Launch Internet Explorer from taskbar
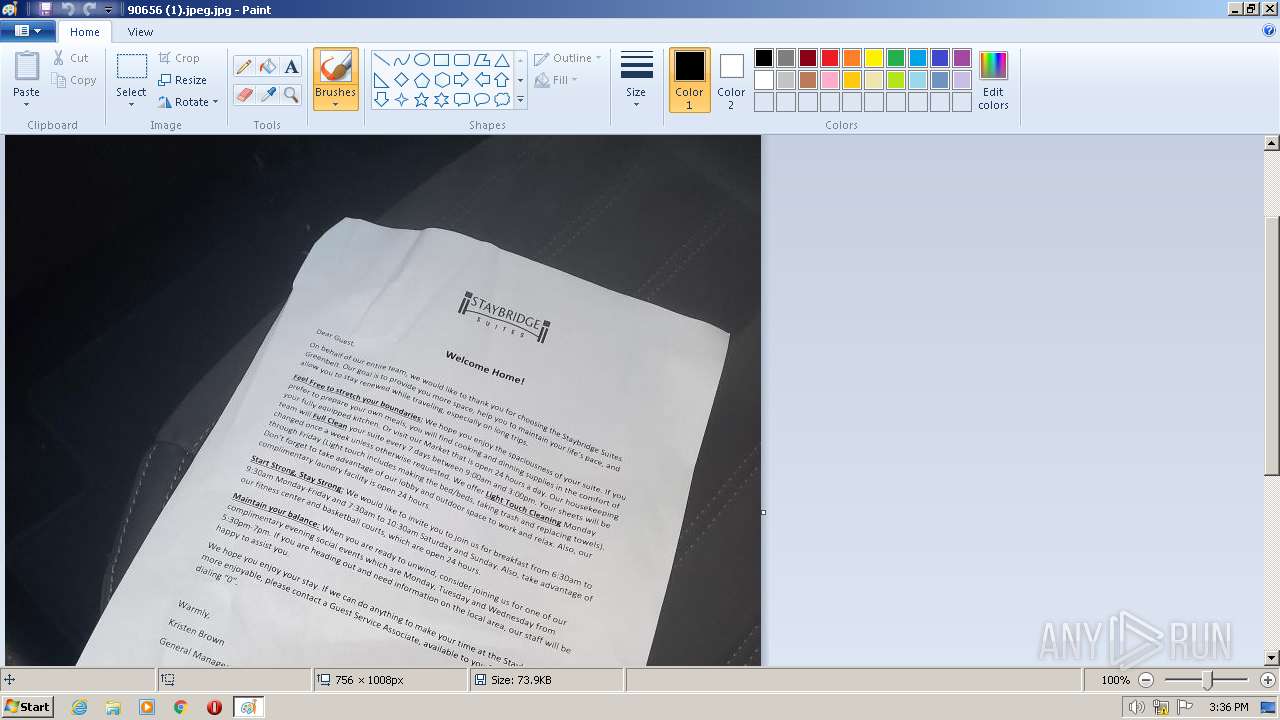Viewport: 1280px width, 720px height. click(x=79, y=707)
